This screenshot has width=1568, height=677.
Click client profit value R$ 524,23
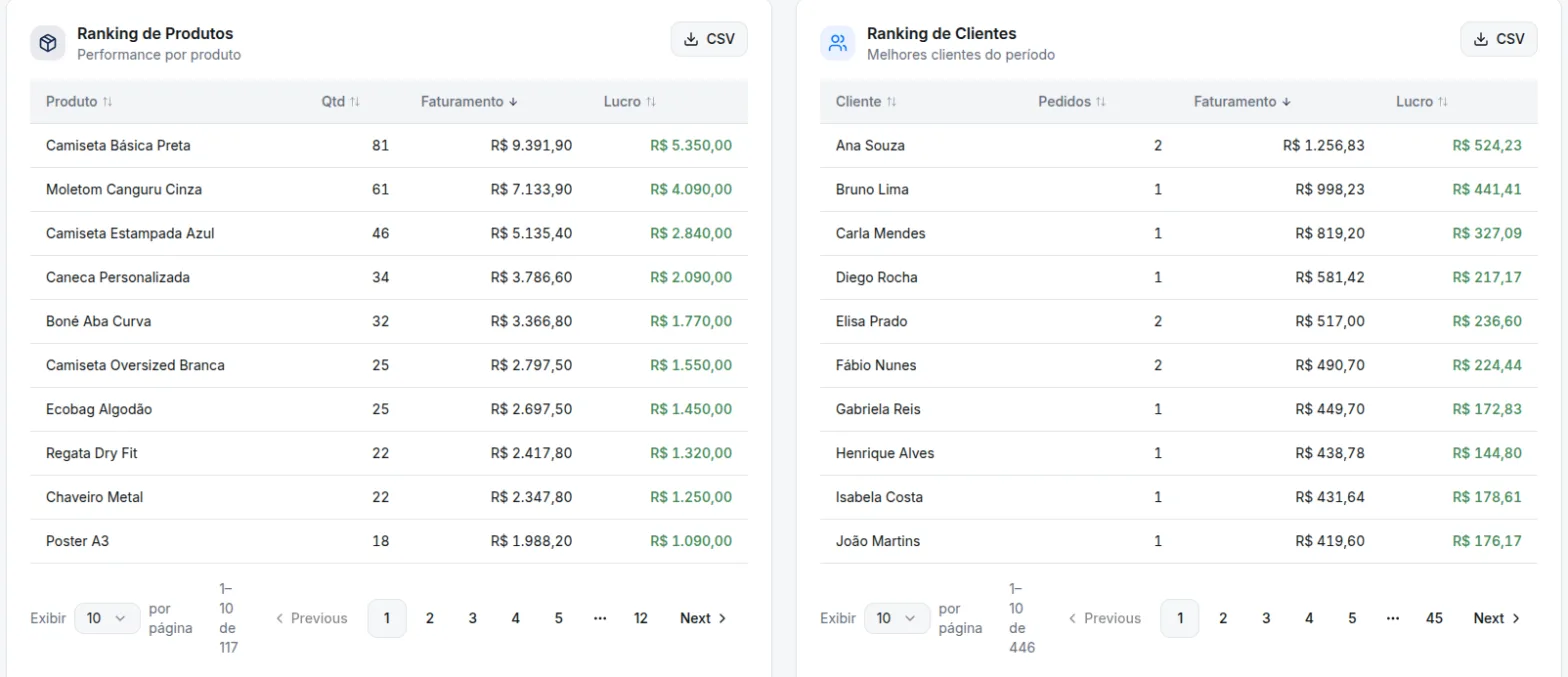1487,145
